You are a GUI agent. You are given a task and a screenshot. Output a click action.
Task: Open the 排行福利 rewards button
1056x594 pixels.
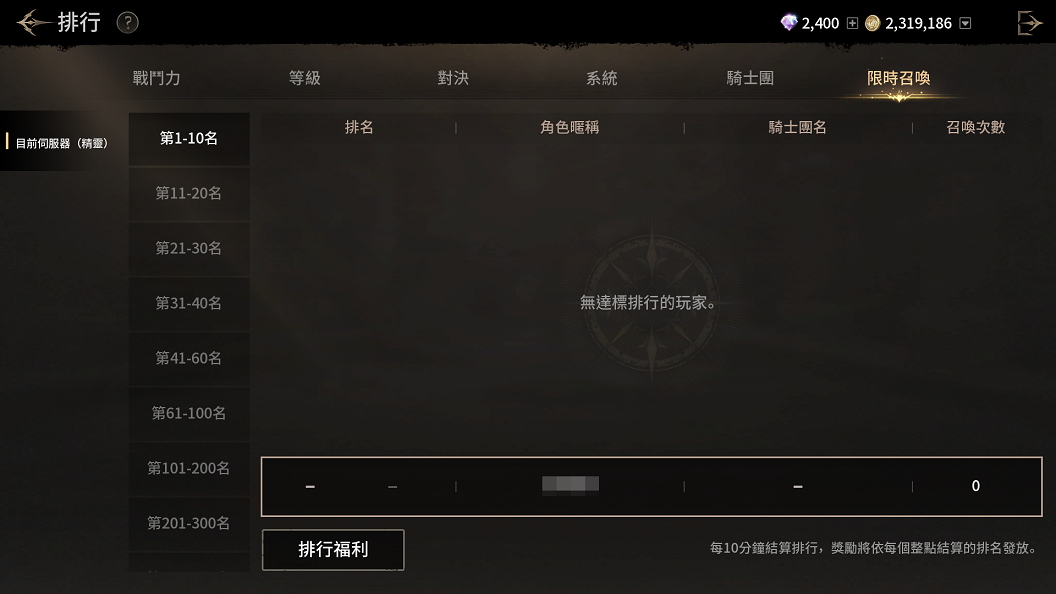pos(333,550)
